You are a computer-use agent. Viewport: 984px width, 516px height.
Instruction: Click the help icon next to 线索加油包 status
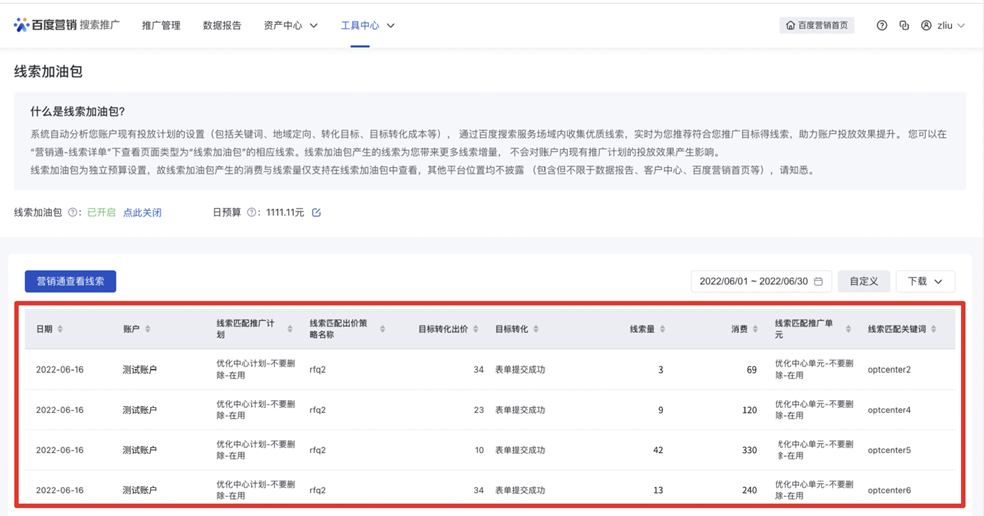[72, 213]
